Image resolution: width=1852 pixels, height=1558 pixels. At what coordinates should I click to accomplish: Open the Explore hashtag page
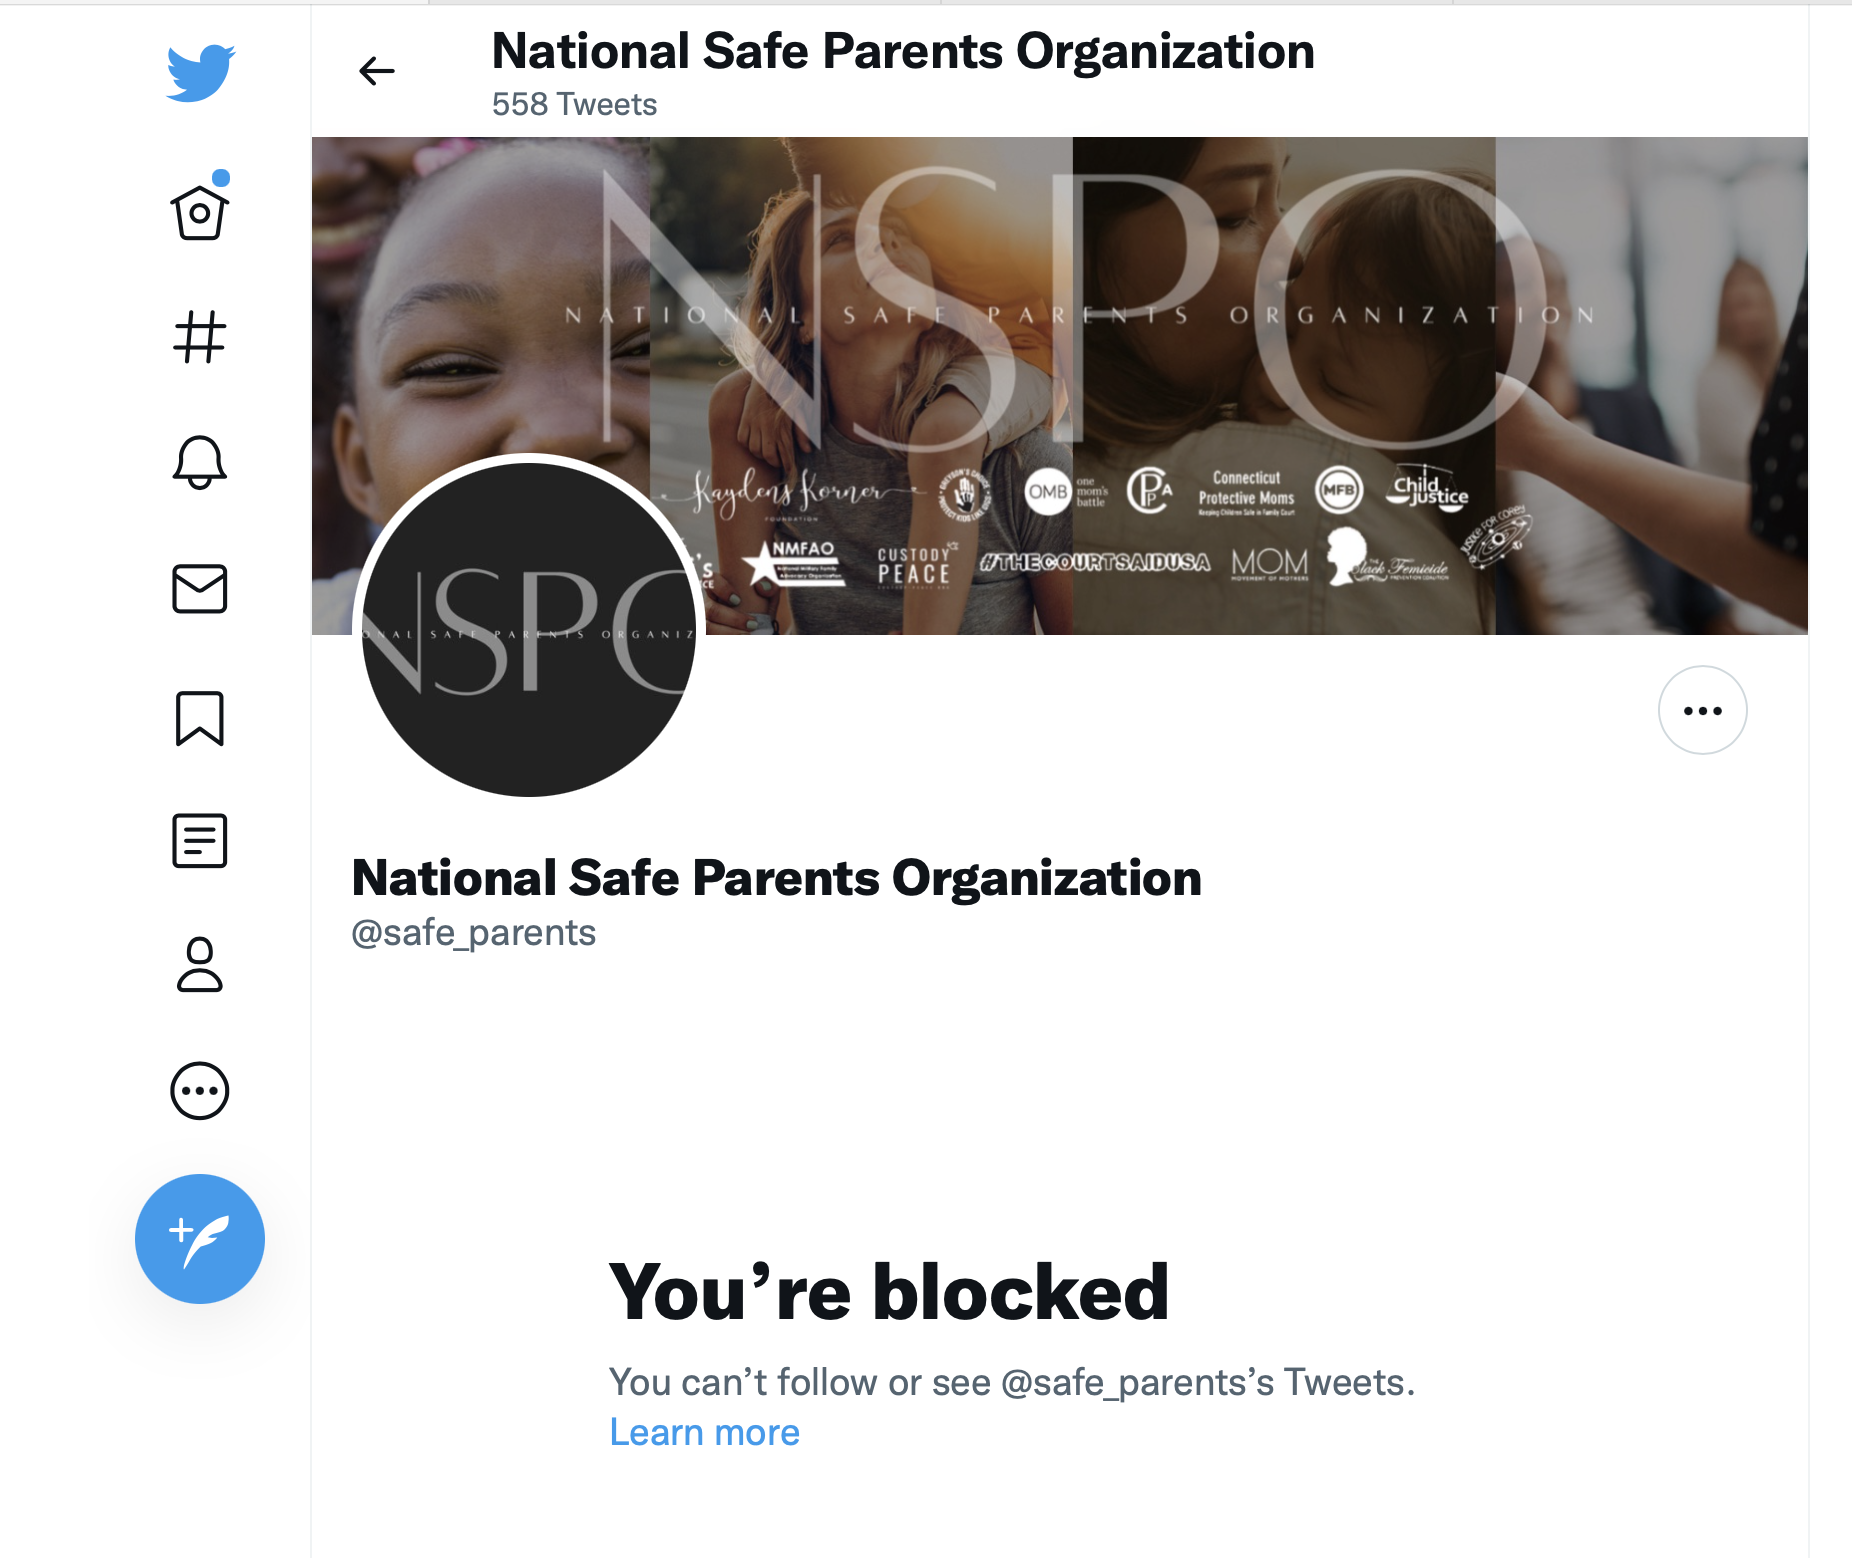tap(200, 337)
